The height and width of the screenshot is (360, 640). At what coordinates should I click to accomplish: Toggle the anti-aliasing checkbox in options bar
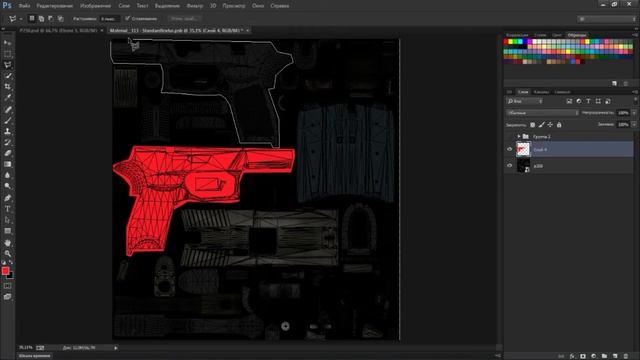(x=127, y=18)
